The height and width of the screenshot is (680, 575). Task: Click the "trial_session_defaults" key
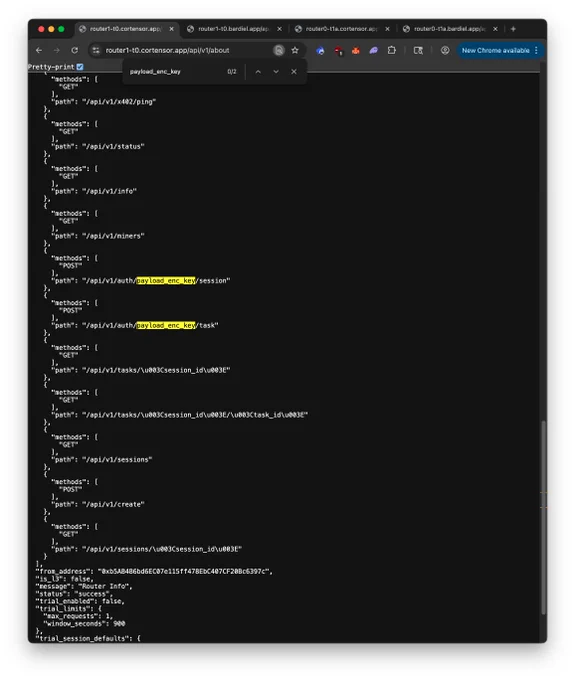click(x=84, y=639)
